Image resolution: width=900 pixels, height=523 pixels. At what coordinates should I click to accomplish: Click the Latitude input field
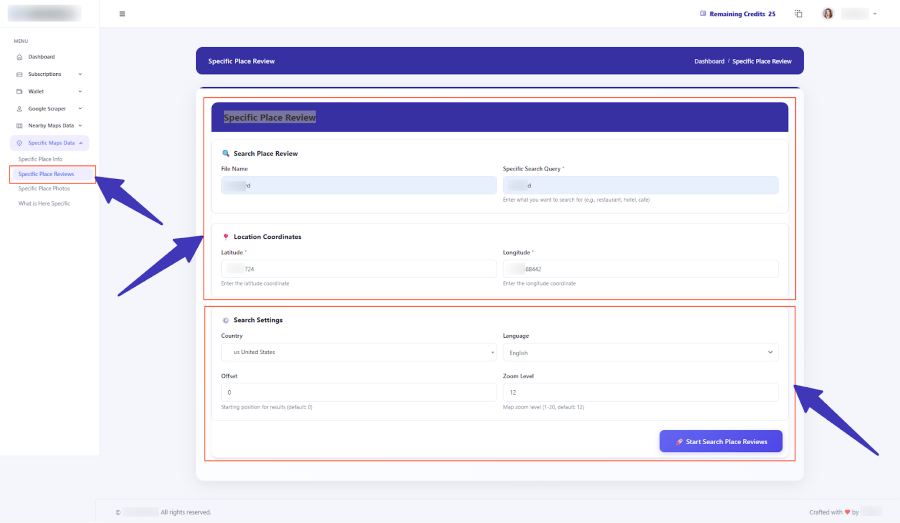(x=359, y=269)
